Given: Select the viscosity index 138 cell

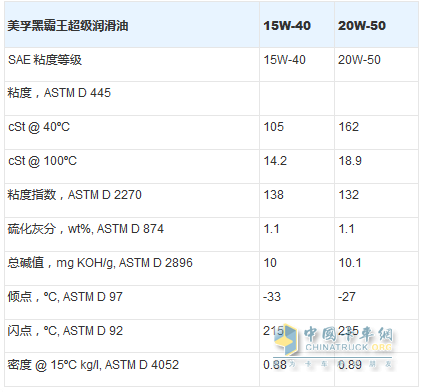Looking at the screenshot, I should (274, 195).
